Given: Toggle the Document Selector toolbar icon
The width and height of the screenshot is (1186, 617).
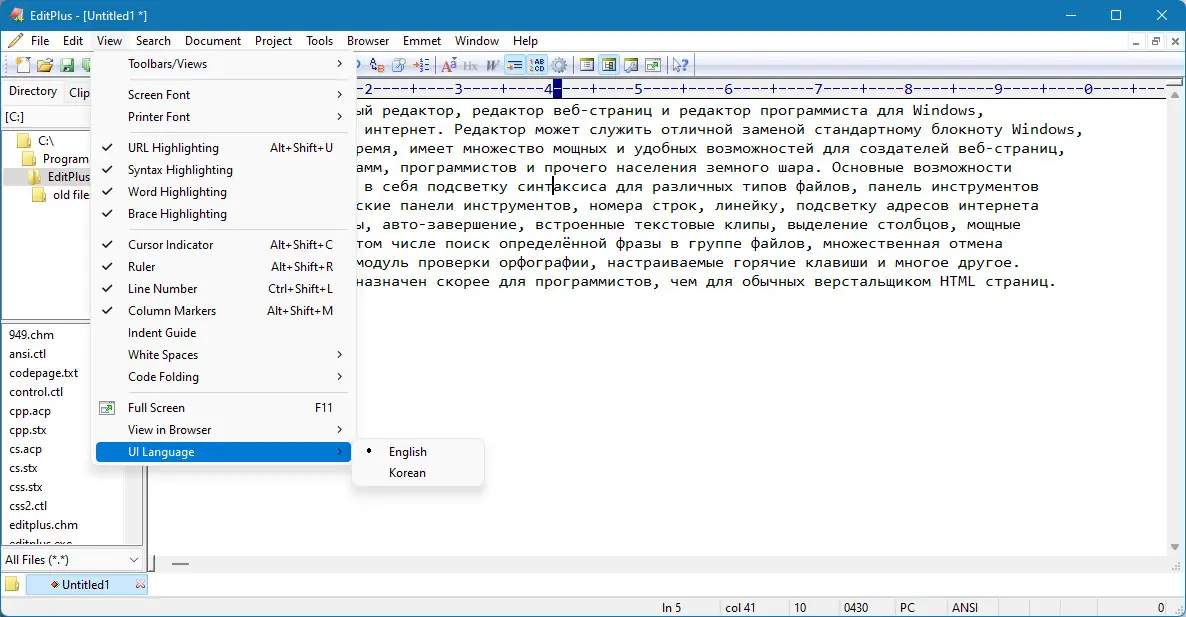Looking at the screenshot, I should [x=608, y=65].
